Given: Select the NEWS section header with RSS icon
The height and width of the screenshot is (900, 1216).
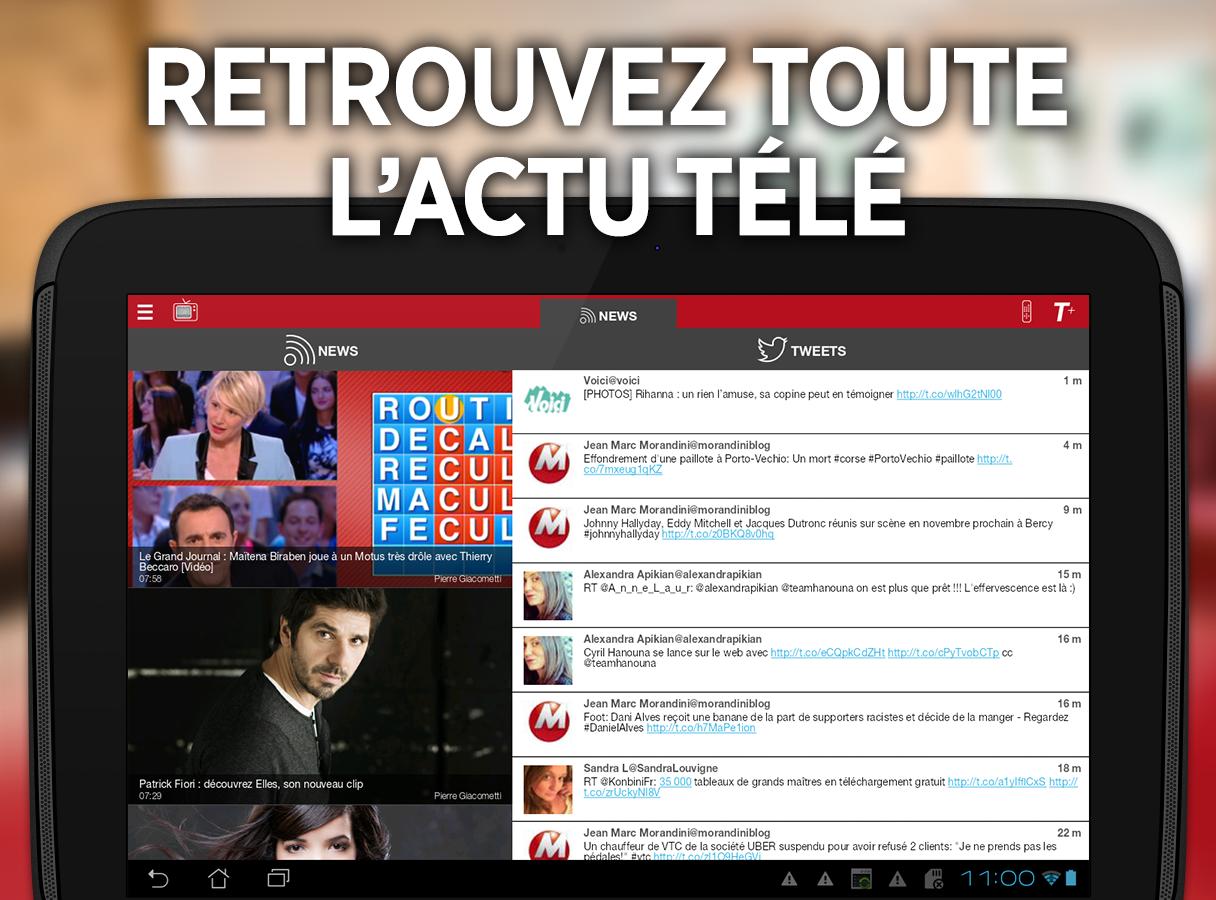Looking at the screenshot, I should [x=321, y=350].
